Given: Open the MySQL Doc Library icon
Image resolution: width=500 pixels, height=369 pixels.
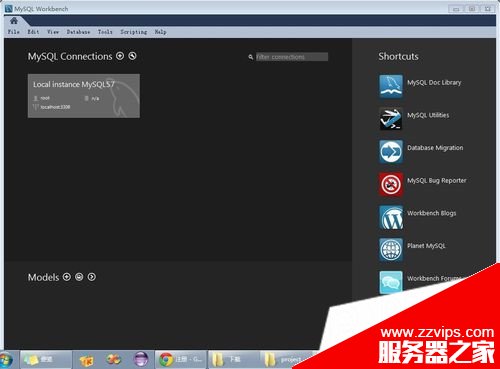Looking at the screenshot, I should pos(391,86).
